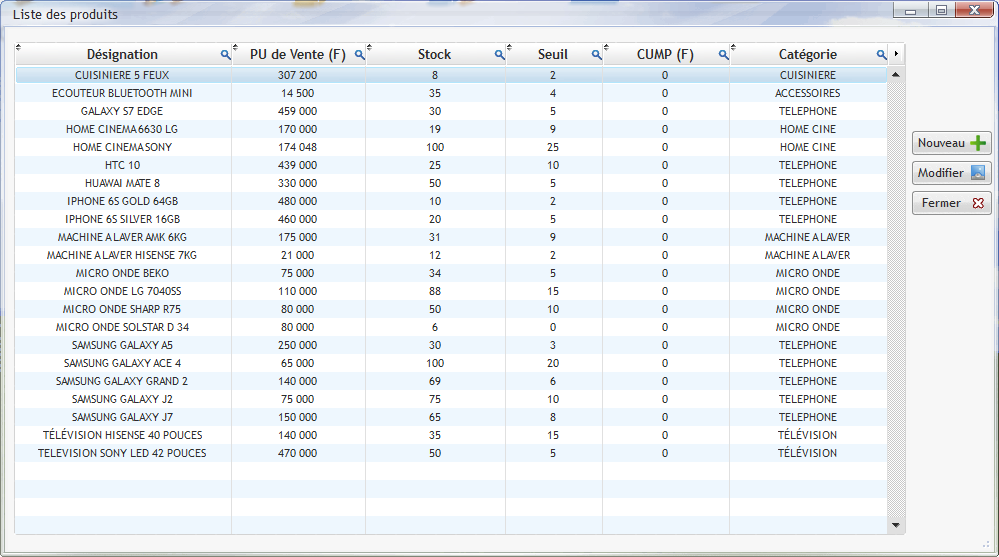Sort by the Catégorie column header
Screen dimensions: 999x557
point(807,55)
